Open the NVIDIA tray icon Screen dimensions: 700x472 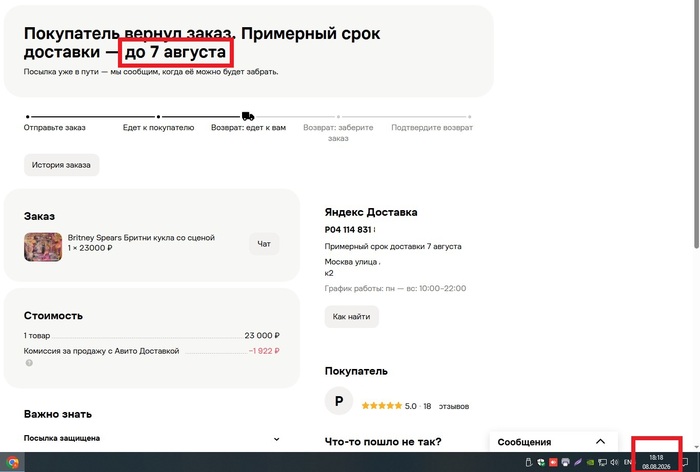pos(590,463)
